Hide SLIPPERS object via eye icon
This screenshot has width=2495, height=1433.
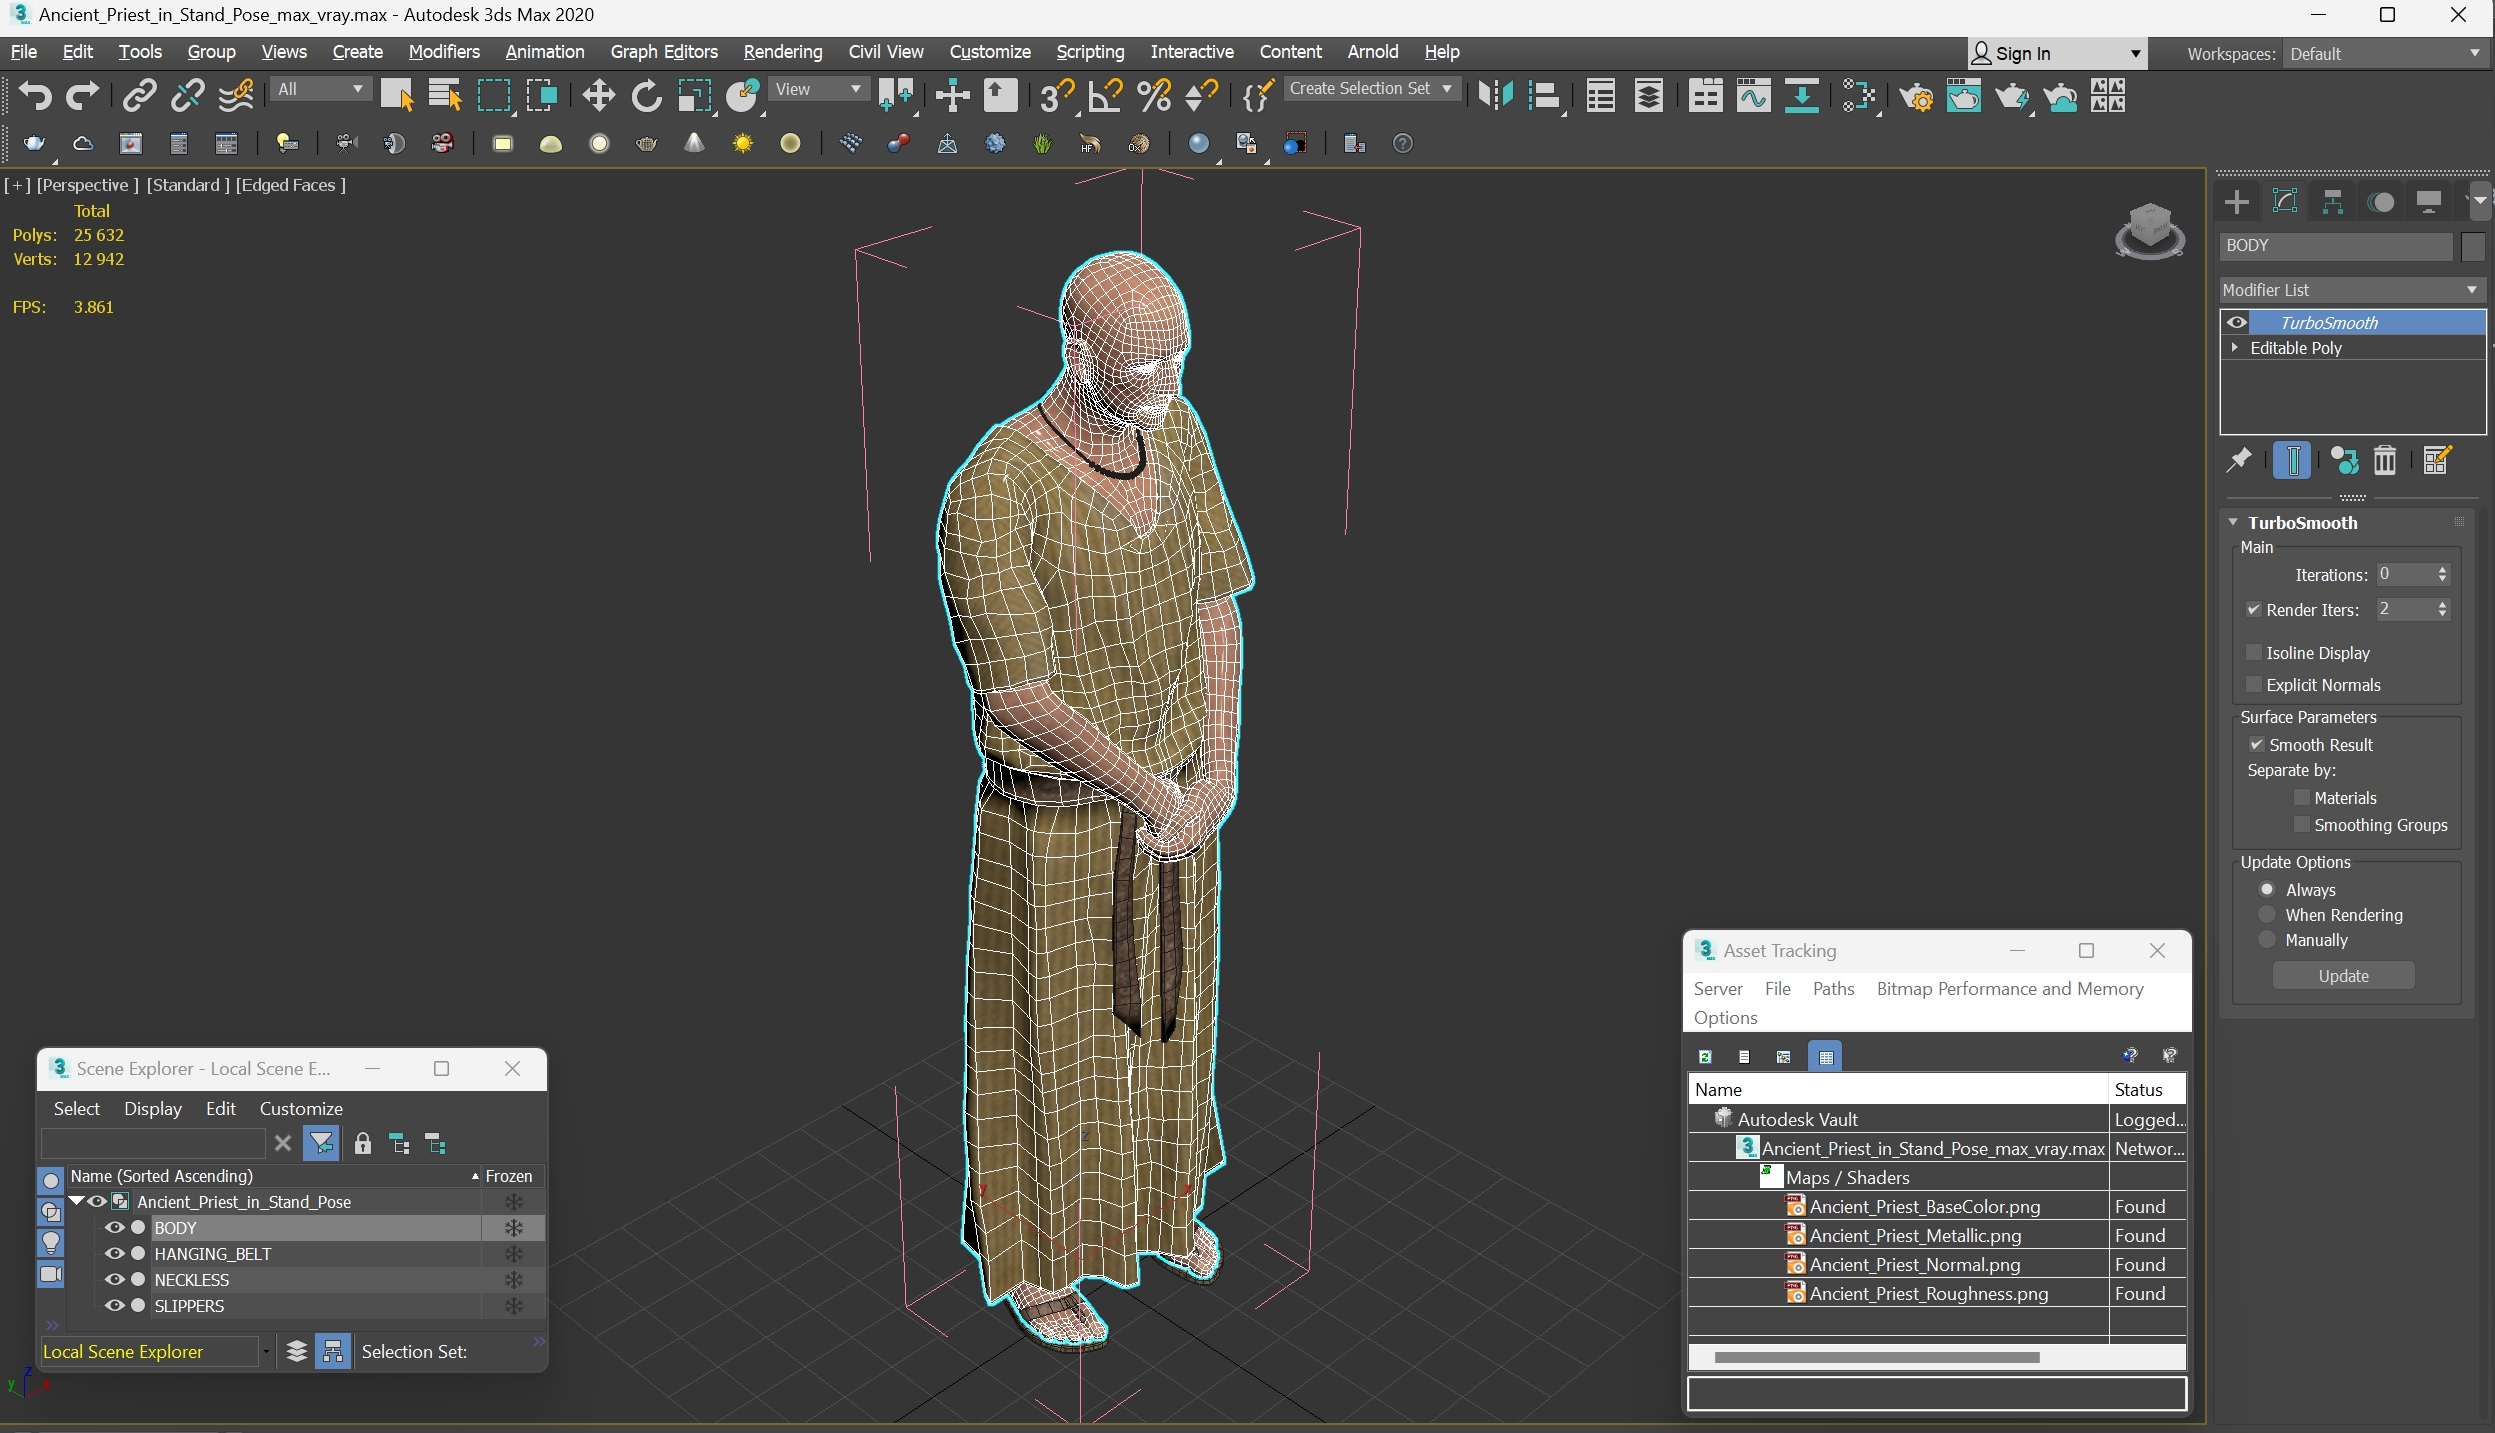[115, 1305]
